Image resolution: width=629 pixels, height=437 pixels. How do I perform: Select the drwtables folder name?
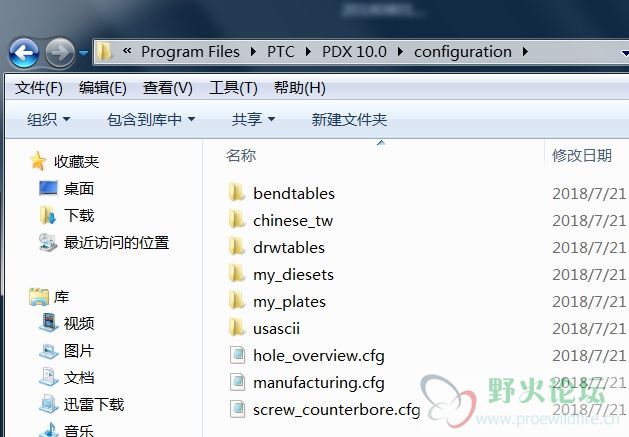coord(289,248)
